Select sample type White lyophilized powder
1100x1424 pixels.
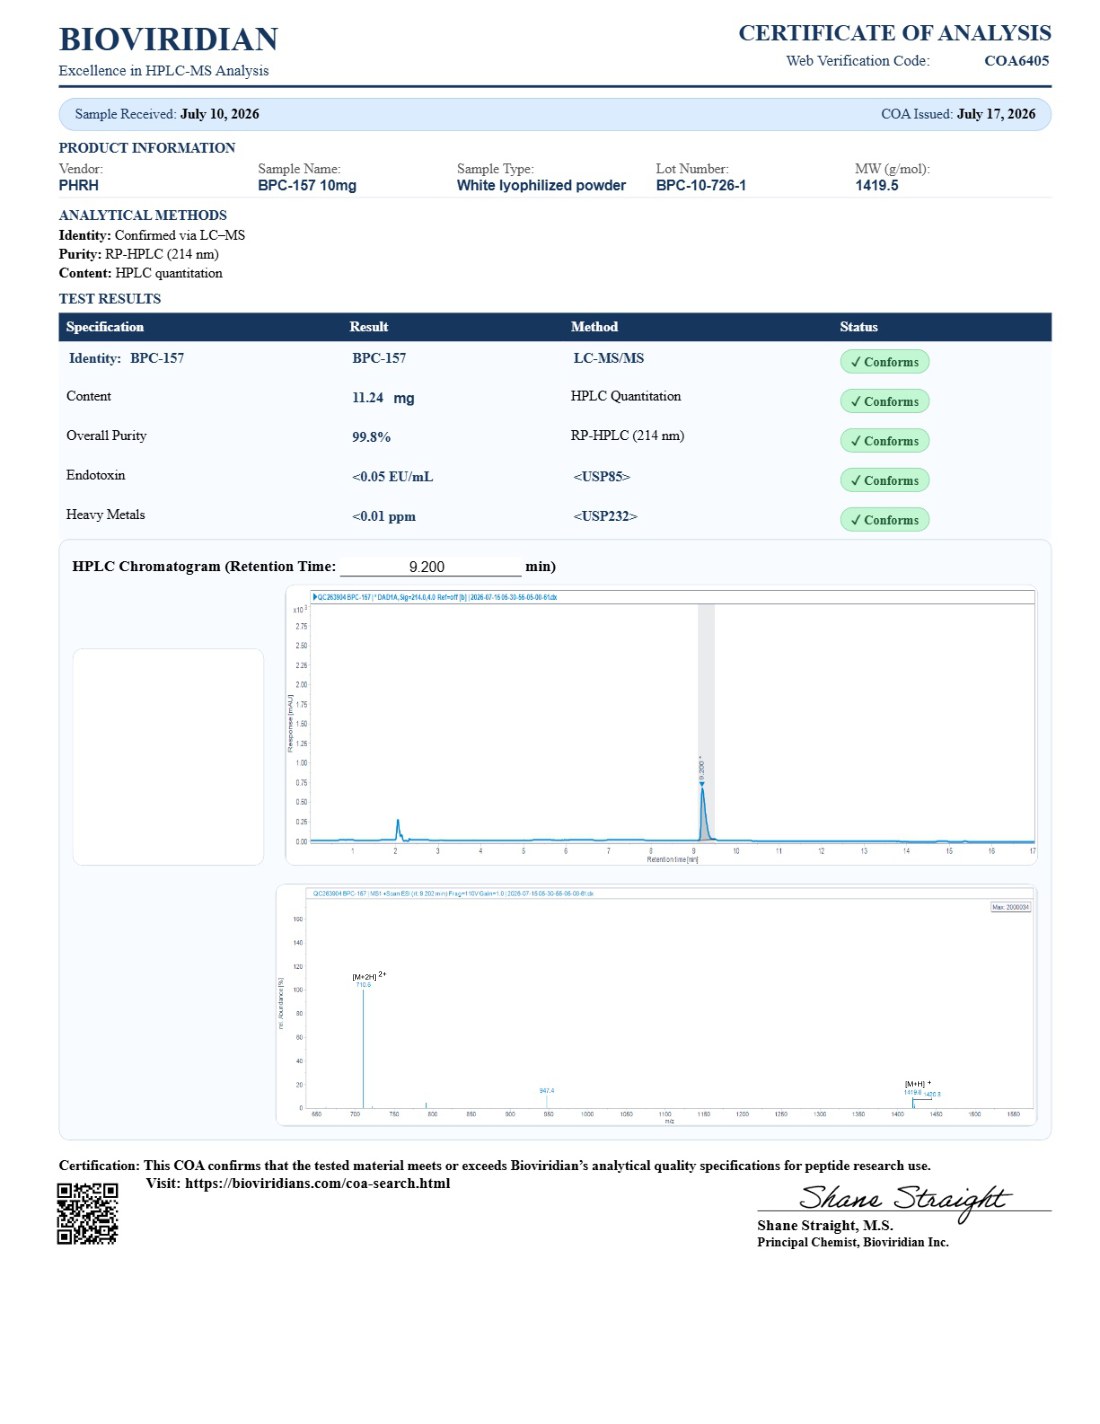(x=541, y=185)
